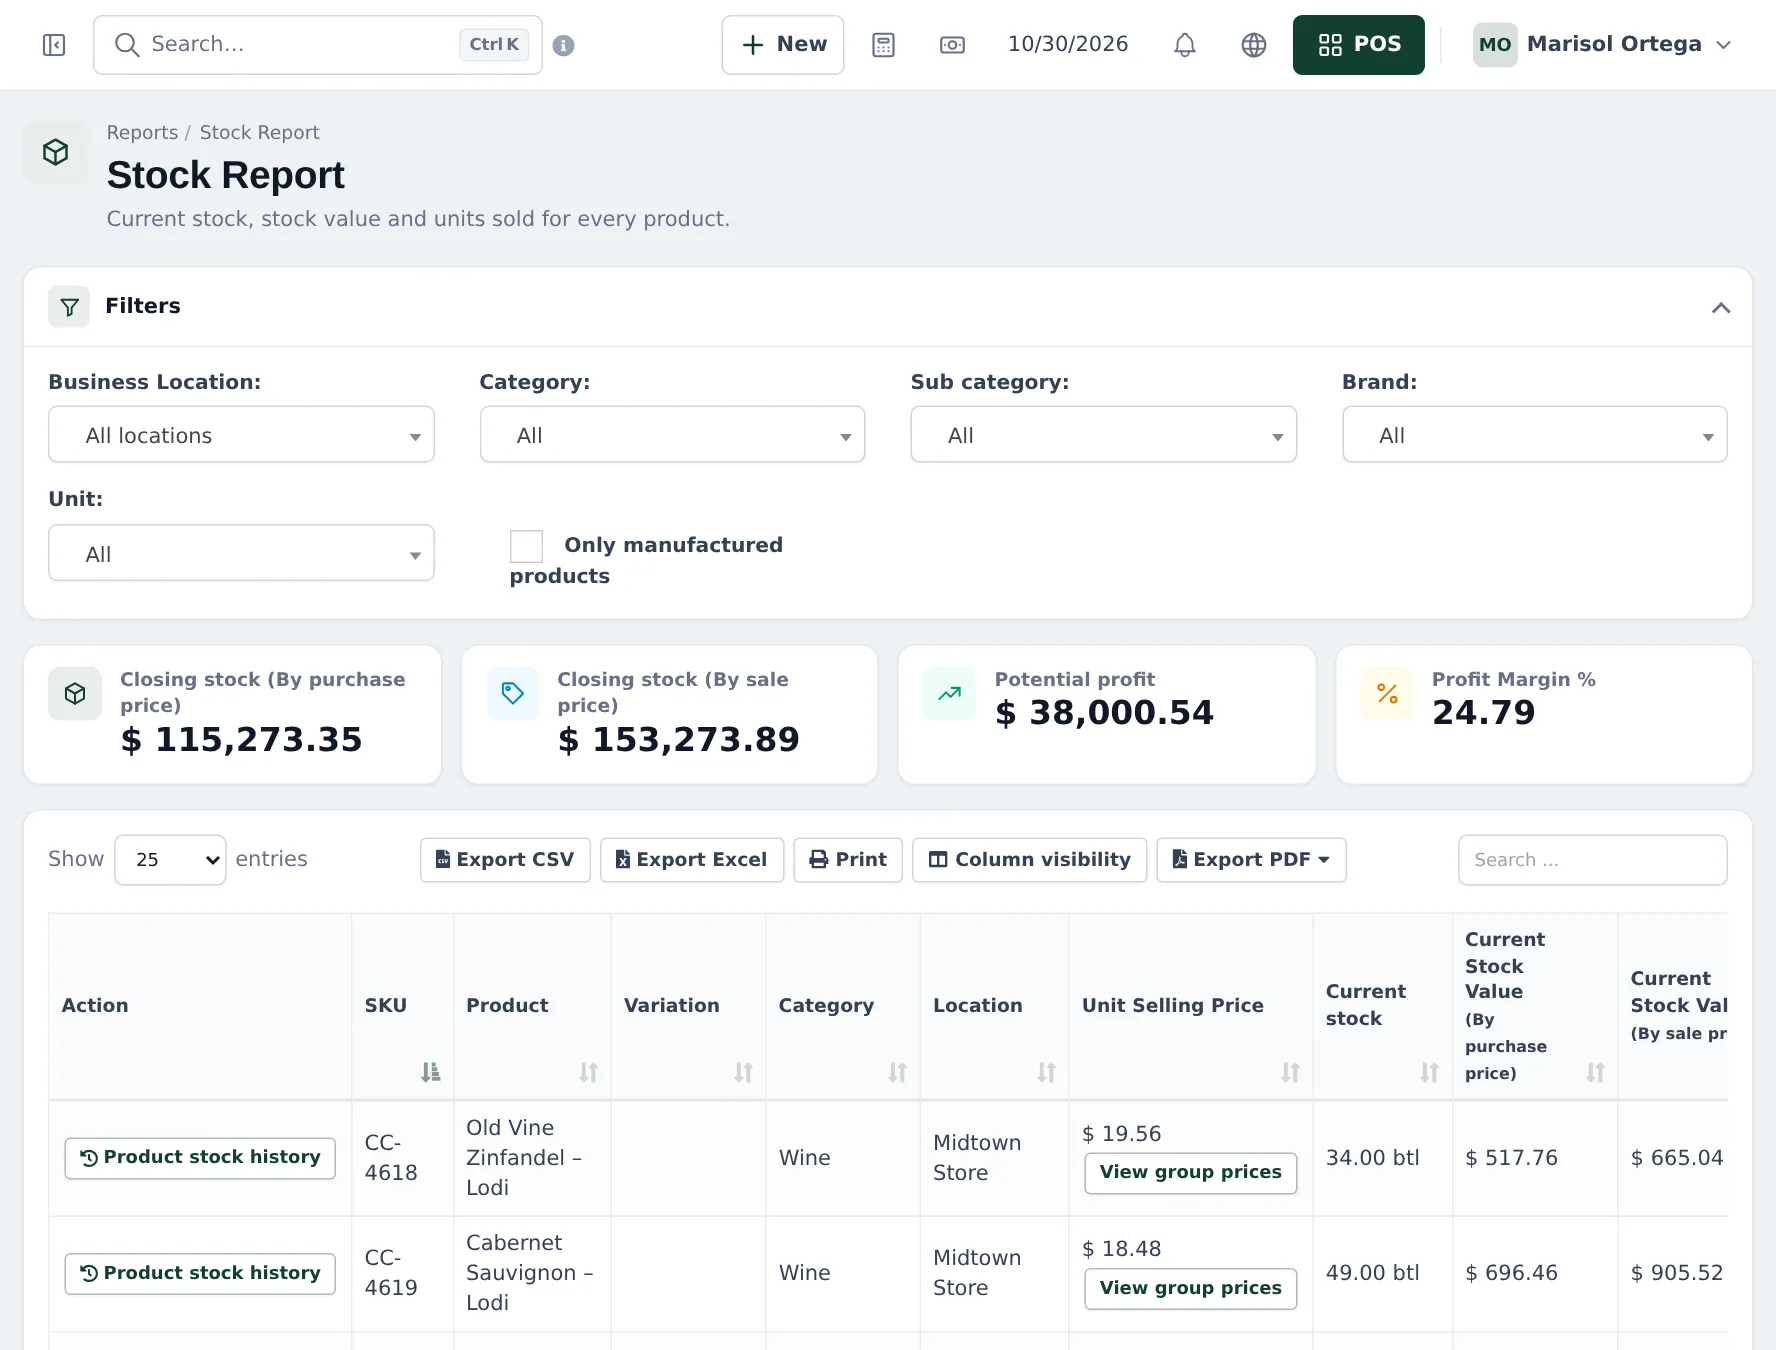
Task: Click the info icon next to search
Action: (x=563, y=45)
